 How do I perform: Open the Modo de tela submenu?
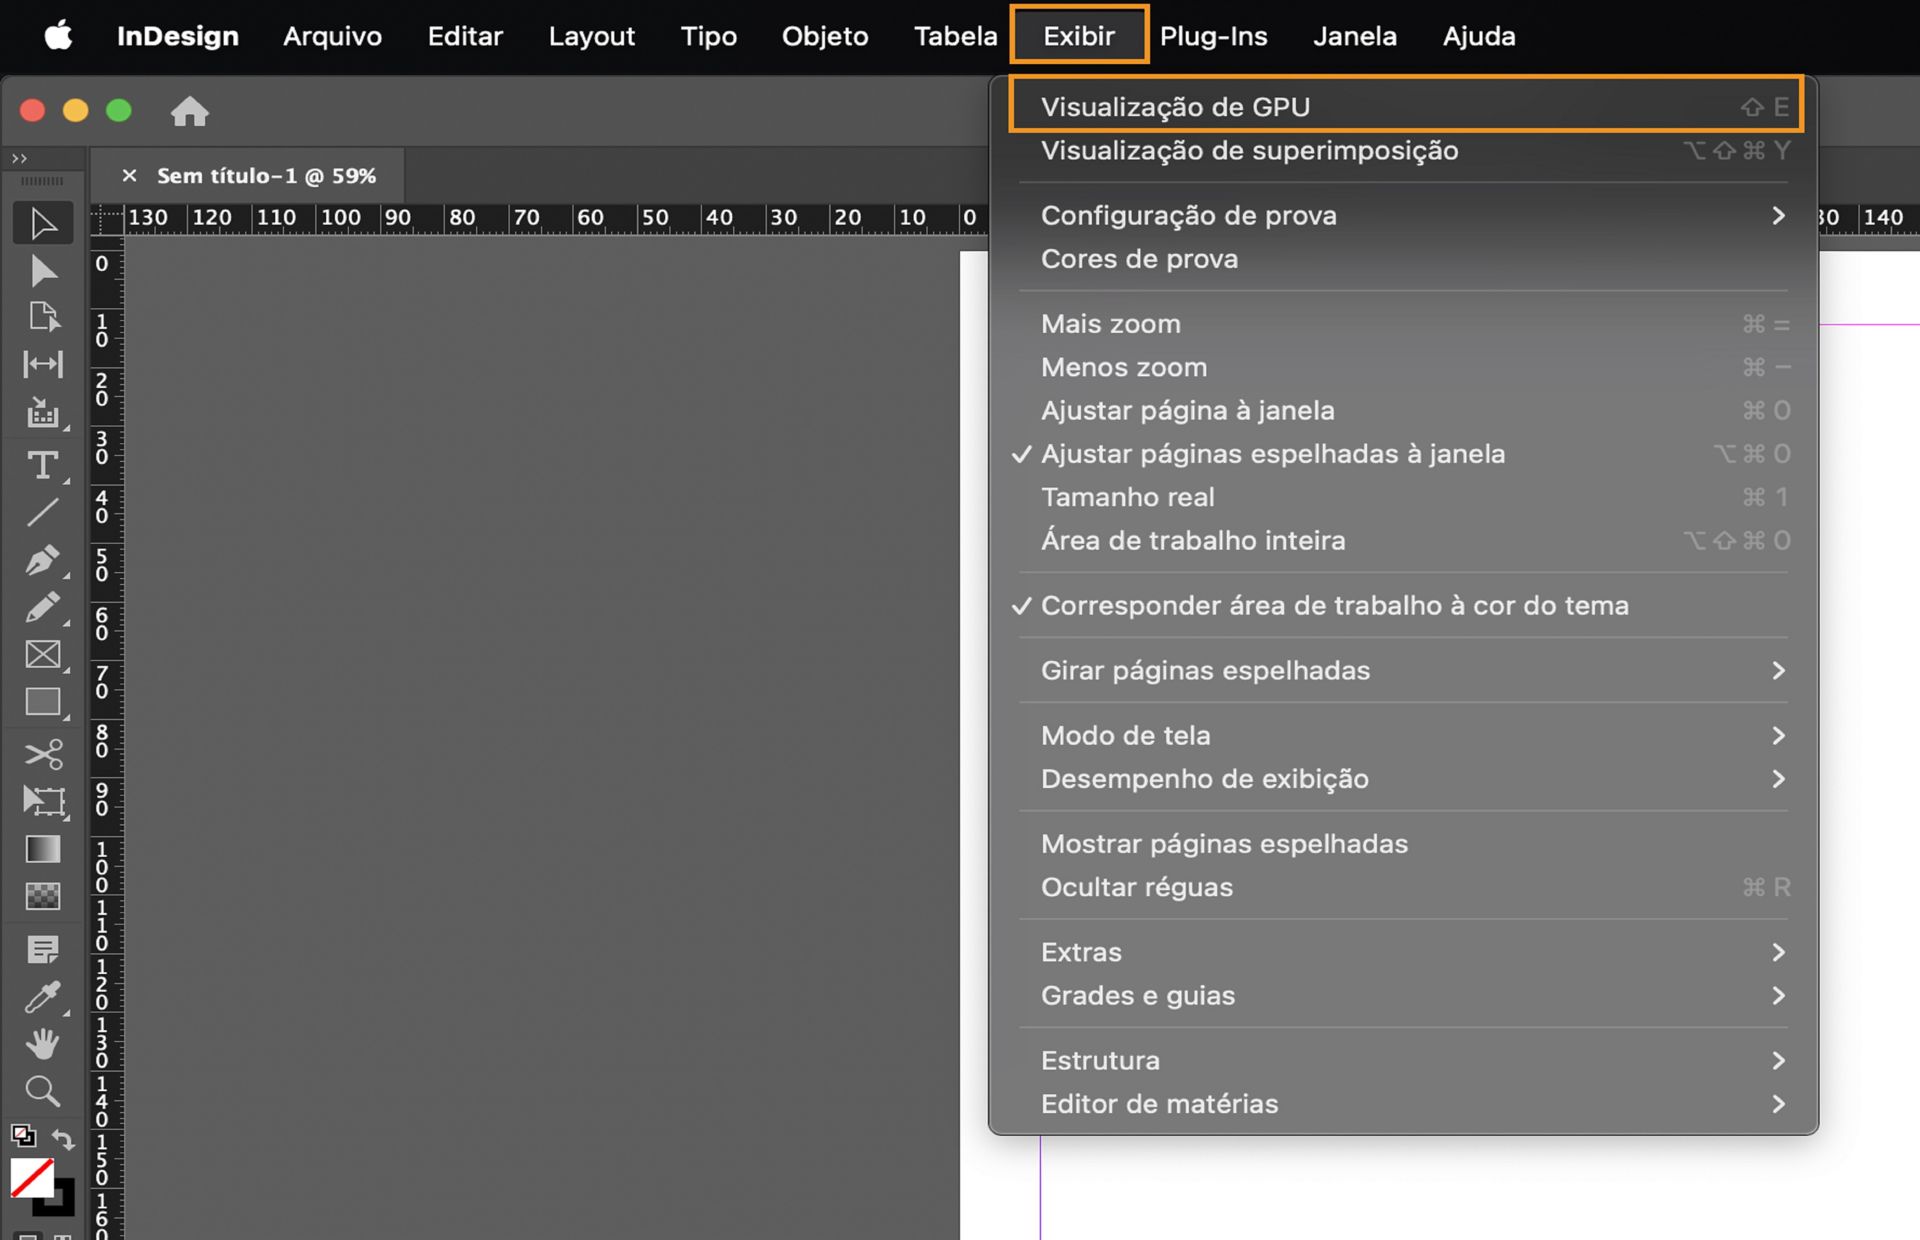[1126, 735]
